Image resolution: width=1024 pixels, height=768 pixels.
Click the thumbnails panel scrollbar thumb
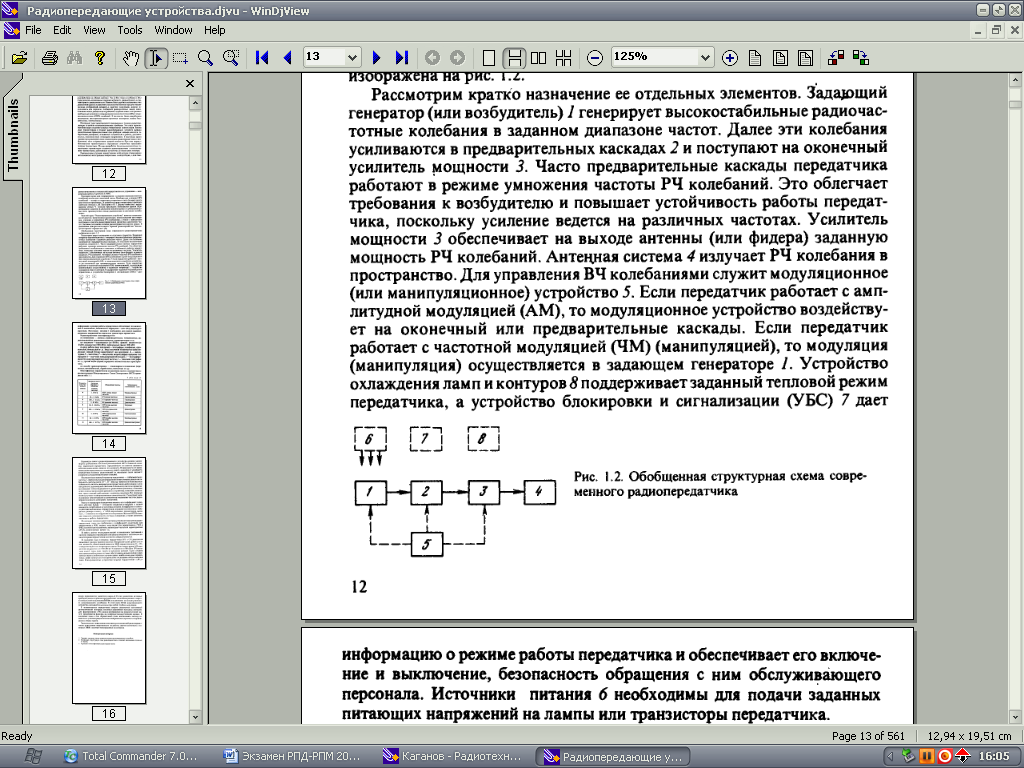click(195, 126)
